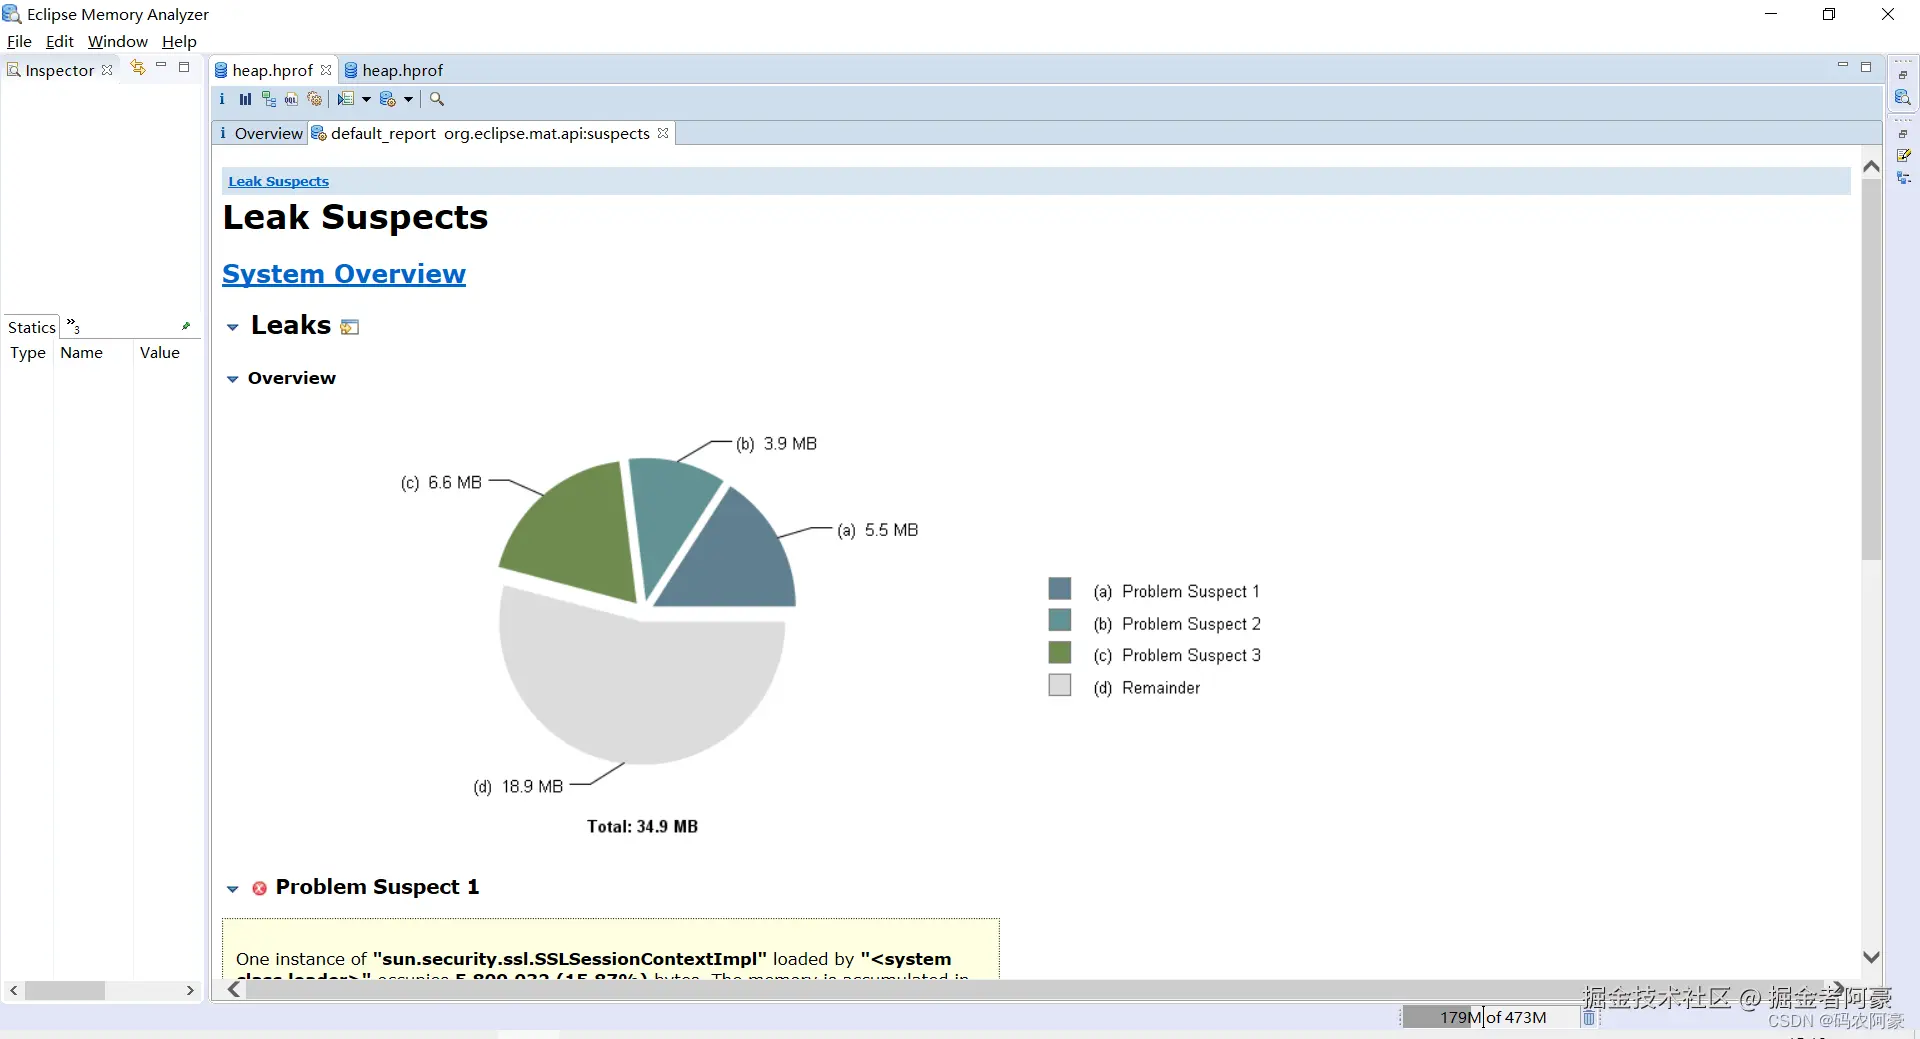Pin the Inspector statics pane
This screenshot has width=1920, height=1039.
coord(186,326)
